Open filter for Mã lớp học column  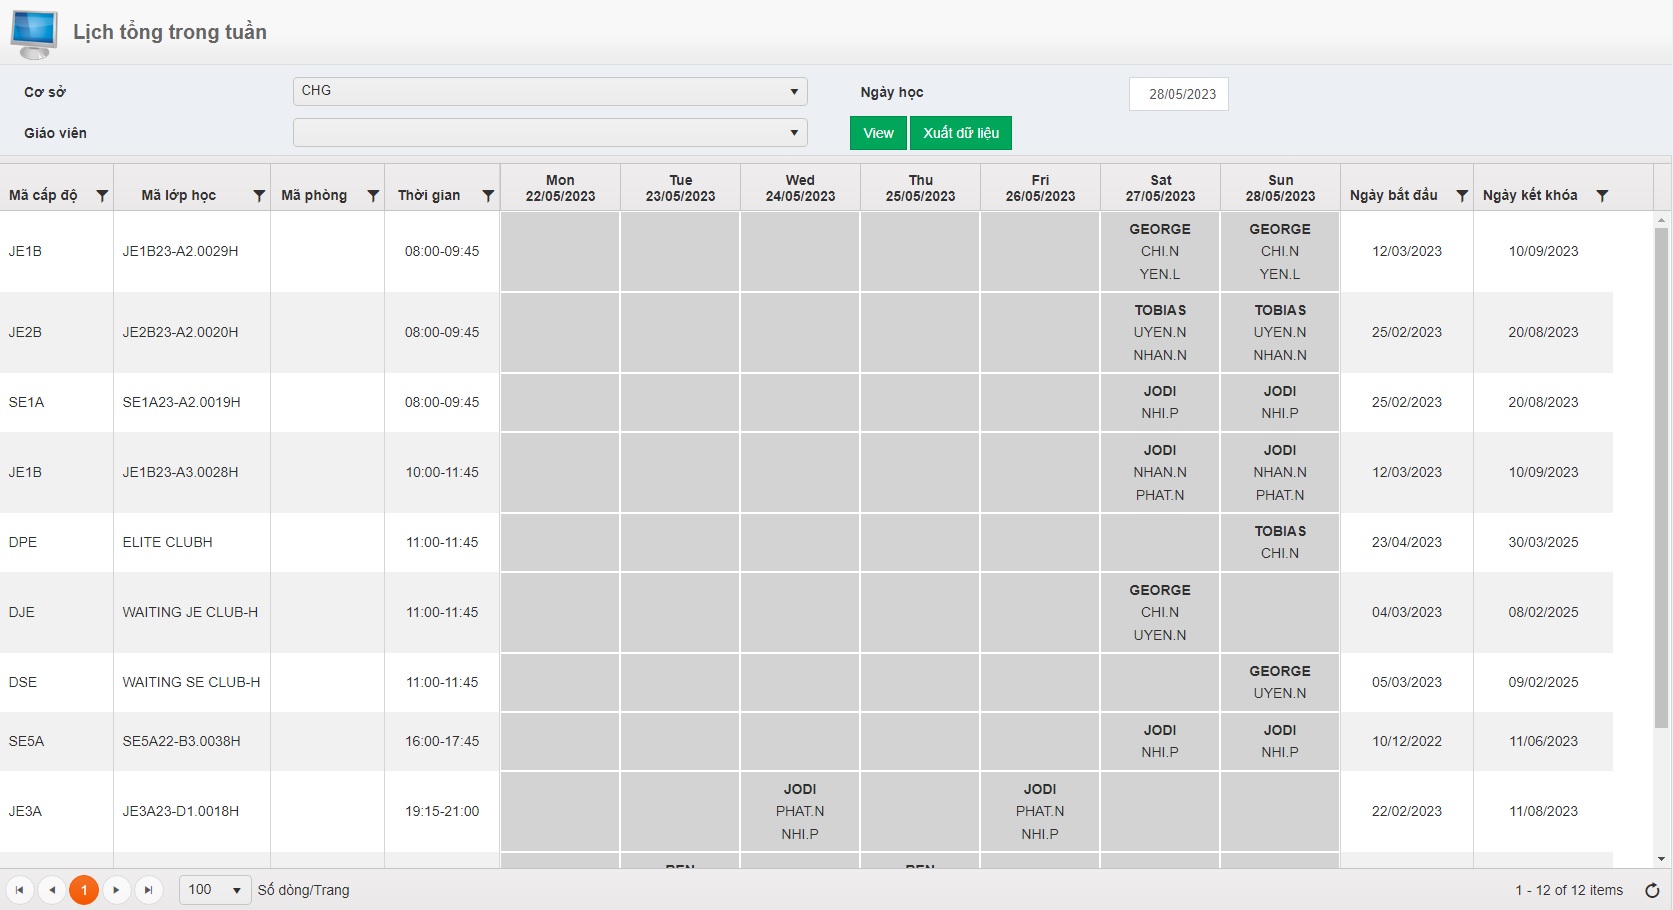click(259, 196)
